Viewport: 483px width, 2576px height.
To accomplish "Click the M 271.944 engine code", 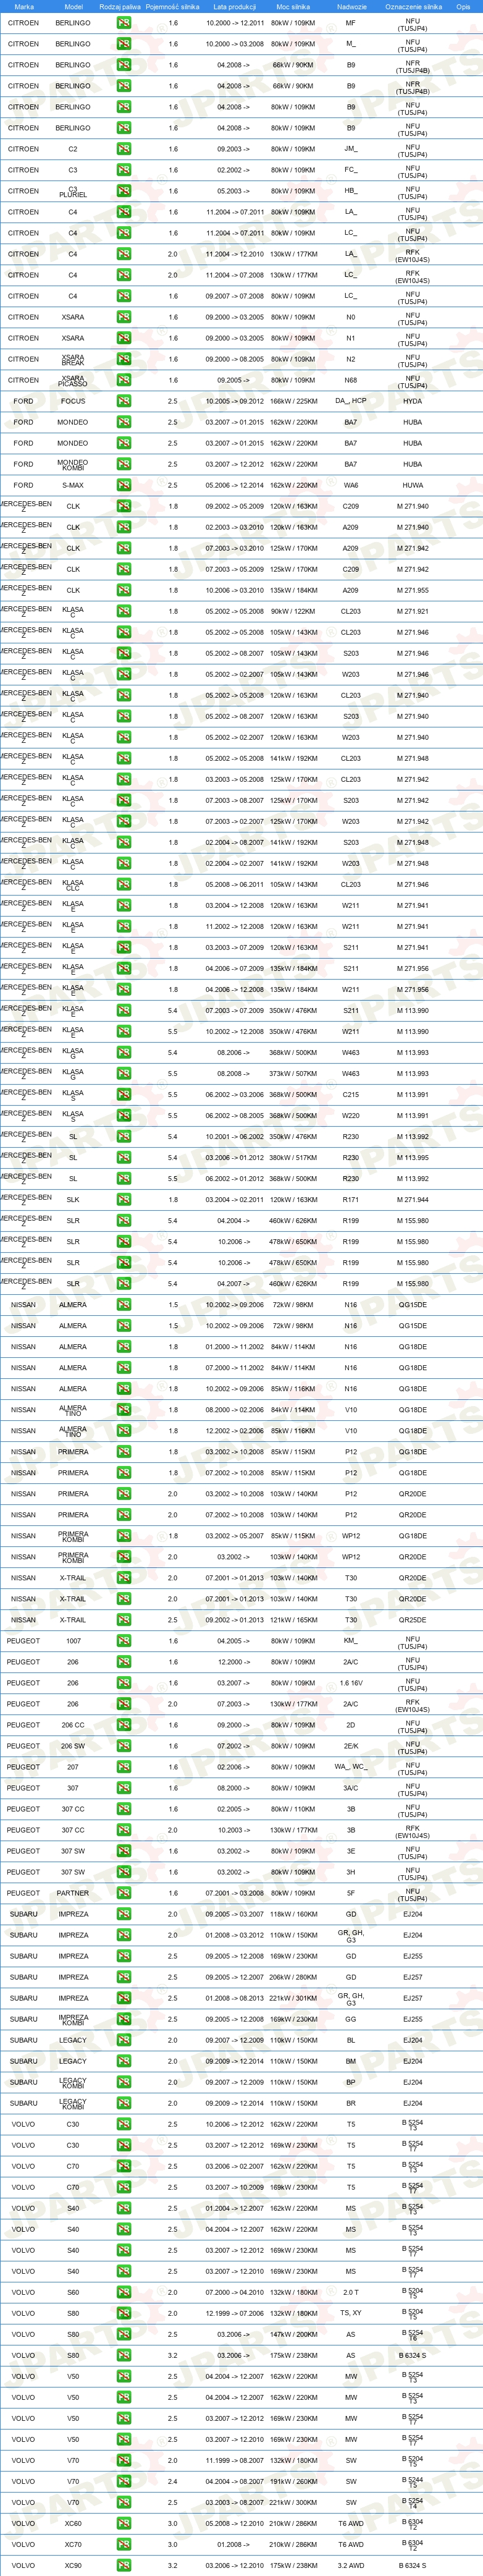I will point(413,1199).
